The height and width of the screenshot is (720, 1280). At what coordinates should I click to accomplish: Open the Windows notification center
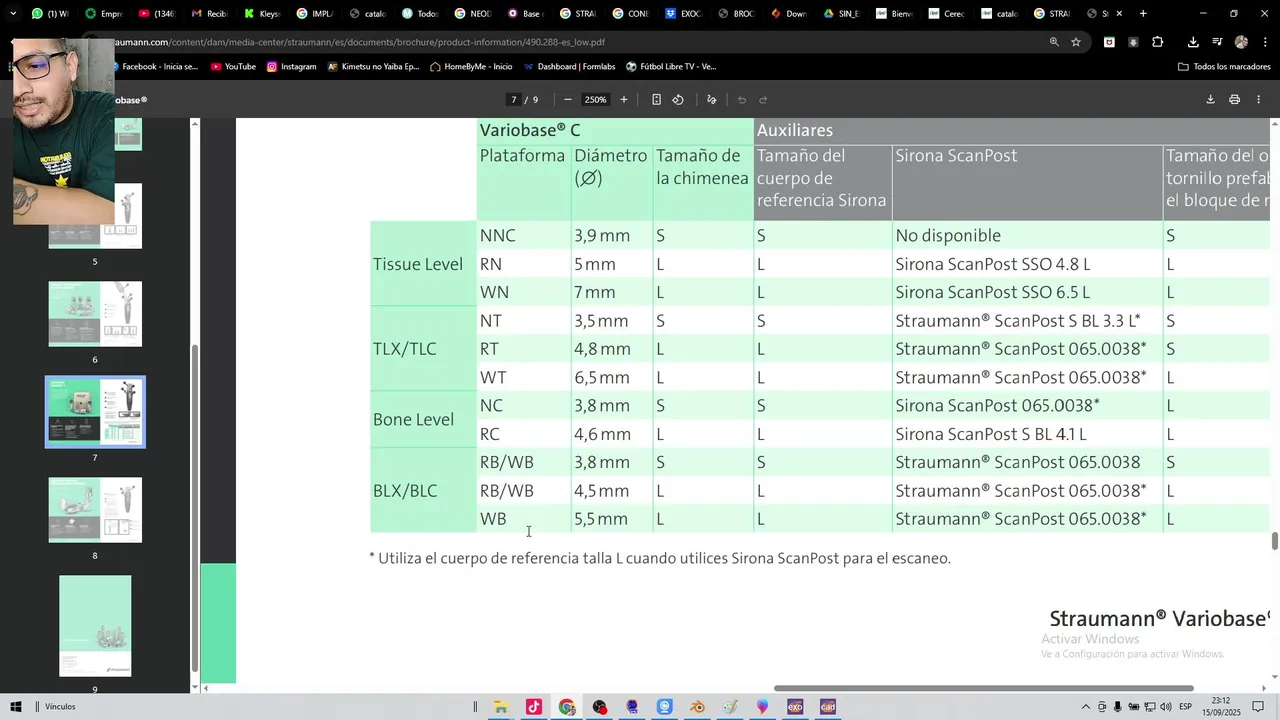(1259, 707)
